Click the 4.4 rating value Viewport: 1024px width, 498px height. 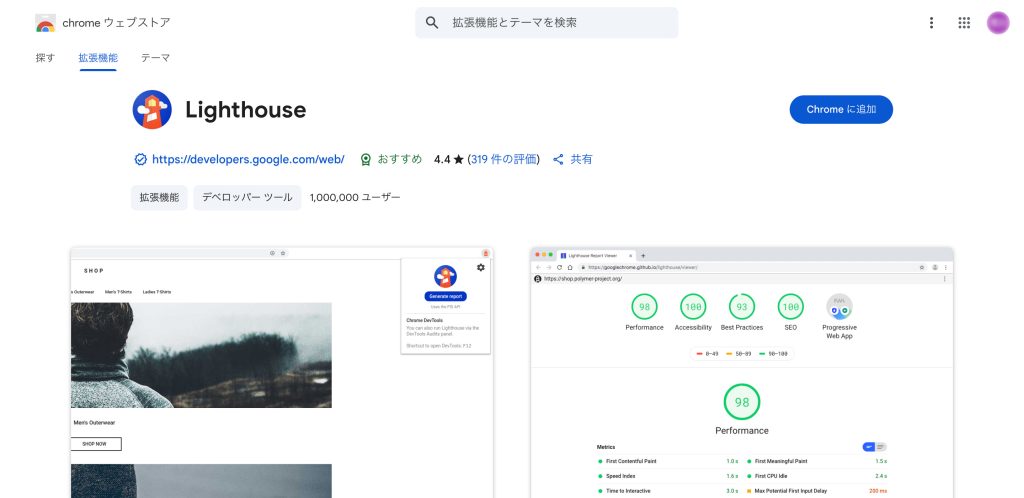pos(441,159)
